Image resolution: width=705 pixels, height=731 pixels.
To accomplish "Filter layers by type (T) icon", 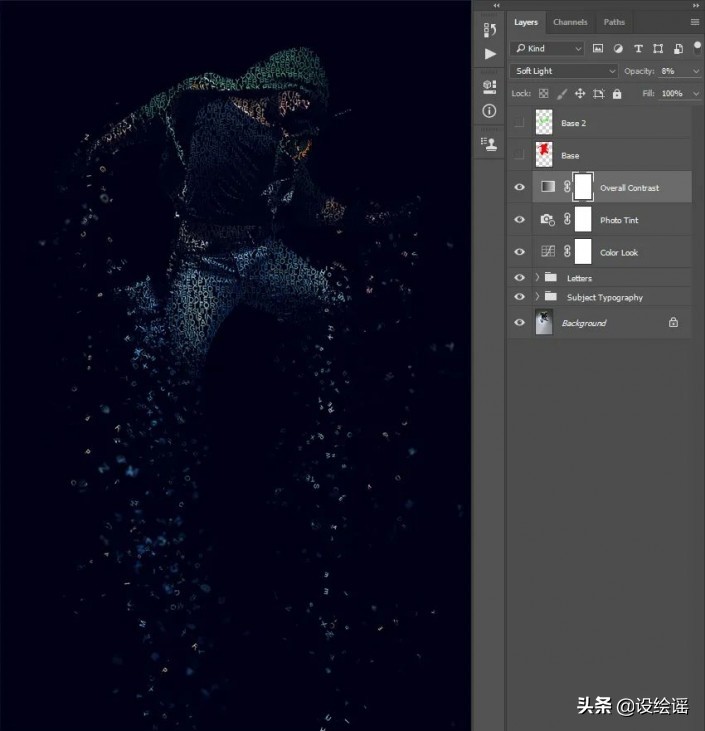I will click(x=638, y=48).
